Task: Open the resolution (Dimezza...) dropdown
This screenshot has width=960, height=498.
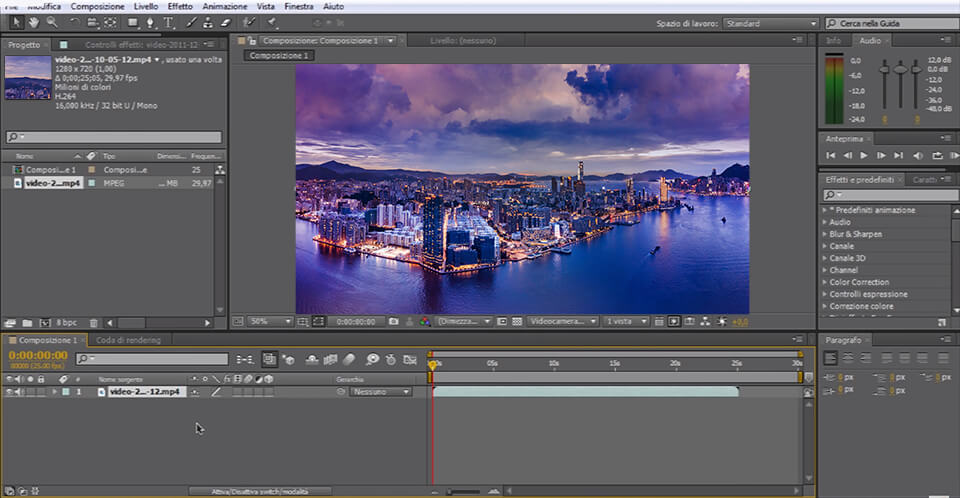Action: coord(464,321)
